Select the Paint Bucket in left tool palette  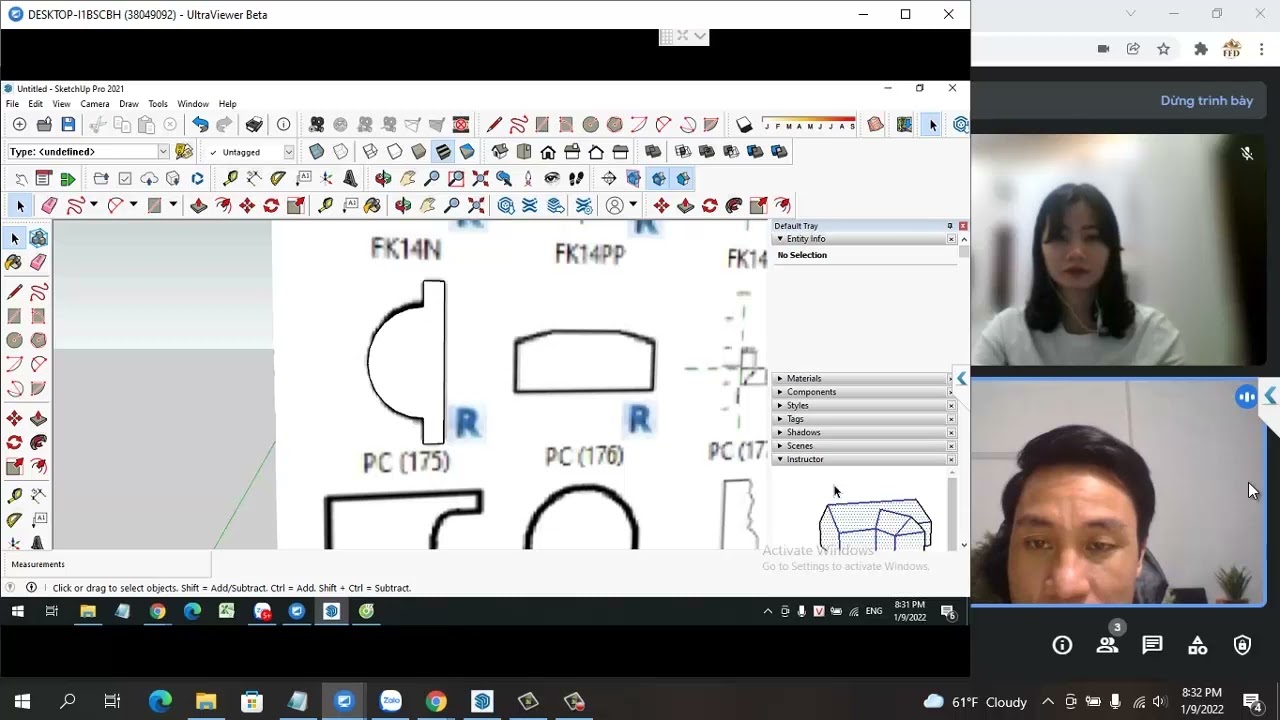point(14,262)
